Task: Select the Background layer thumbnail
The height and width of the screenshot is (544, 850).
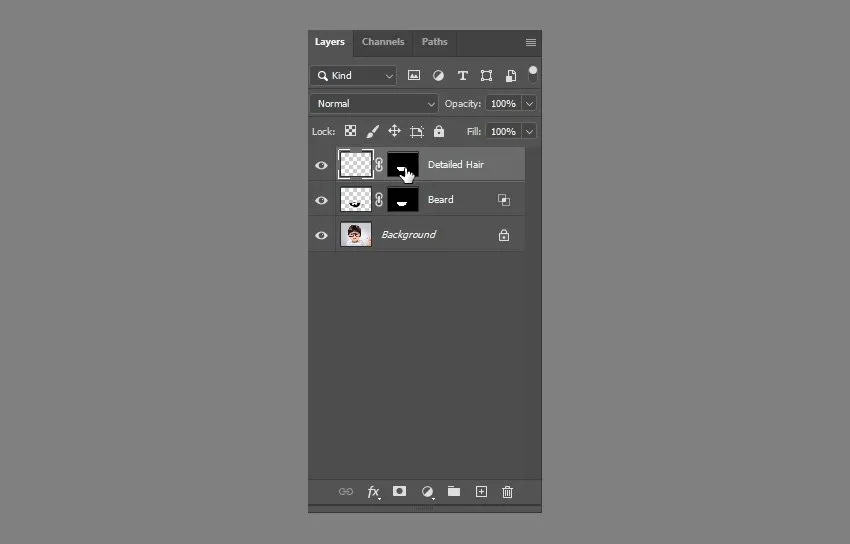Action: tap(356, 235)
